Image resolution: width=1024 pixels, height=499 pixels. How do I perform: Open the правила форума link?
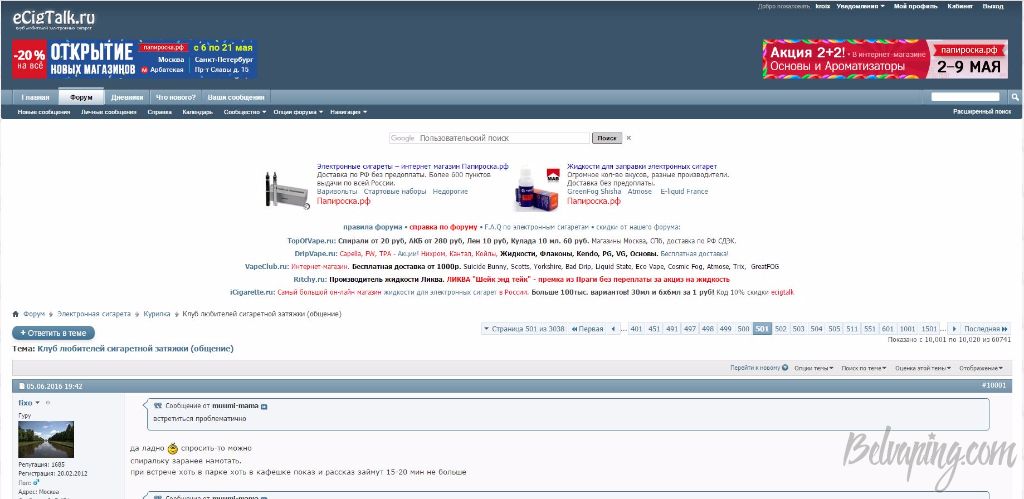click(x=373, y=227)
